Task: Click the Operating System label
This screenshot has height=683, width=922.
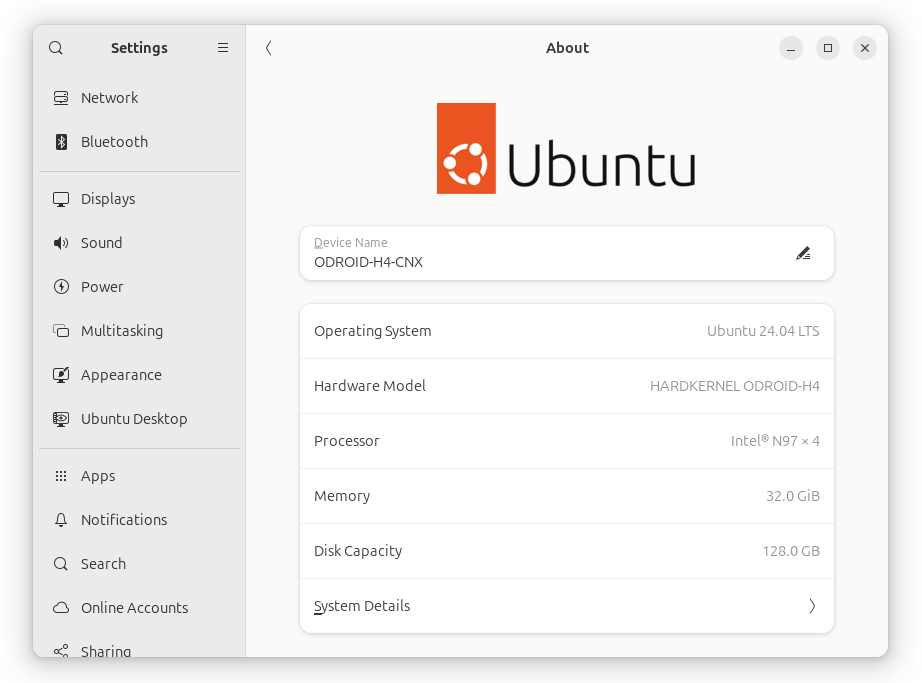Action: point(373,332)
